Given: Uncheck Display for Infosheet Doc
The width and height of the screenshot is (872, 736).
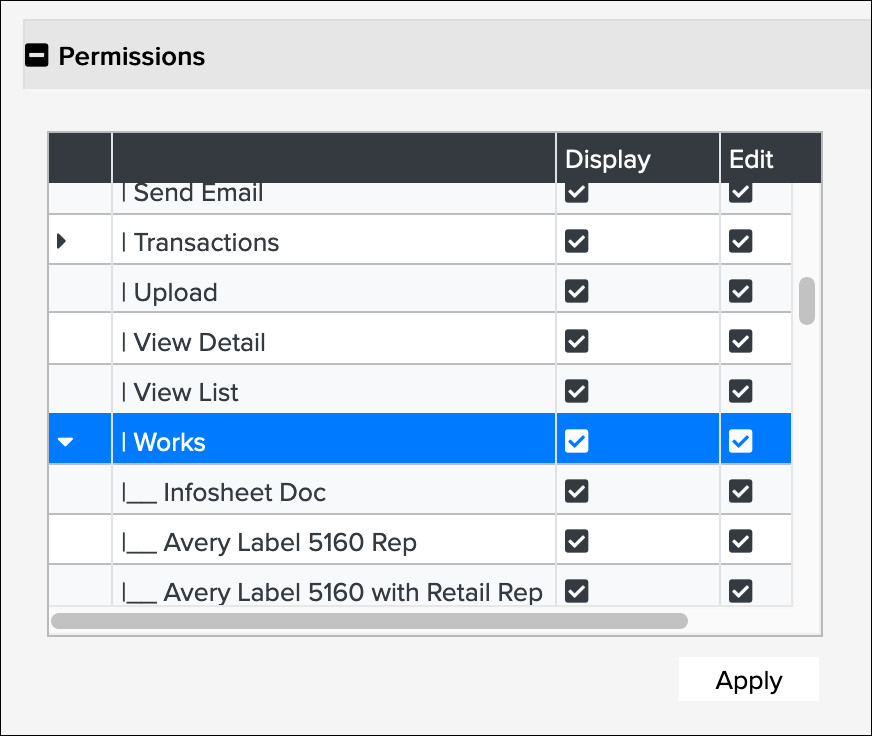Looking at the screenshot, I should pos(576,491).
